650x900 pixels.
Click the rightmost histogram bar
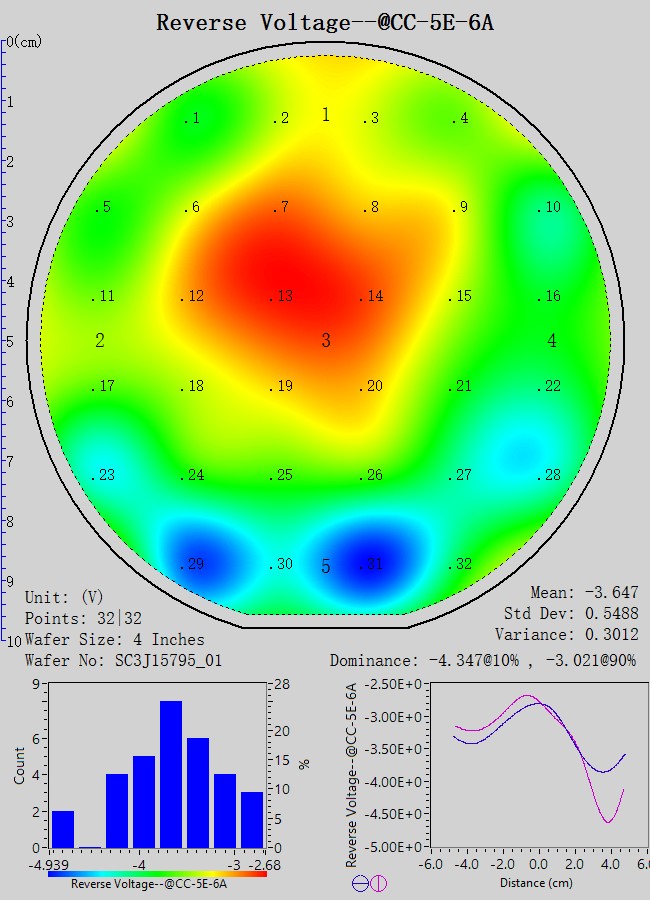click(x=252, y=820)
